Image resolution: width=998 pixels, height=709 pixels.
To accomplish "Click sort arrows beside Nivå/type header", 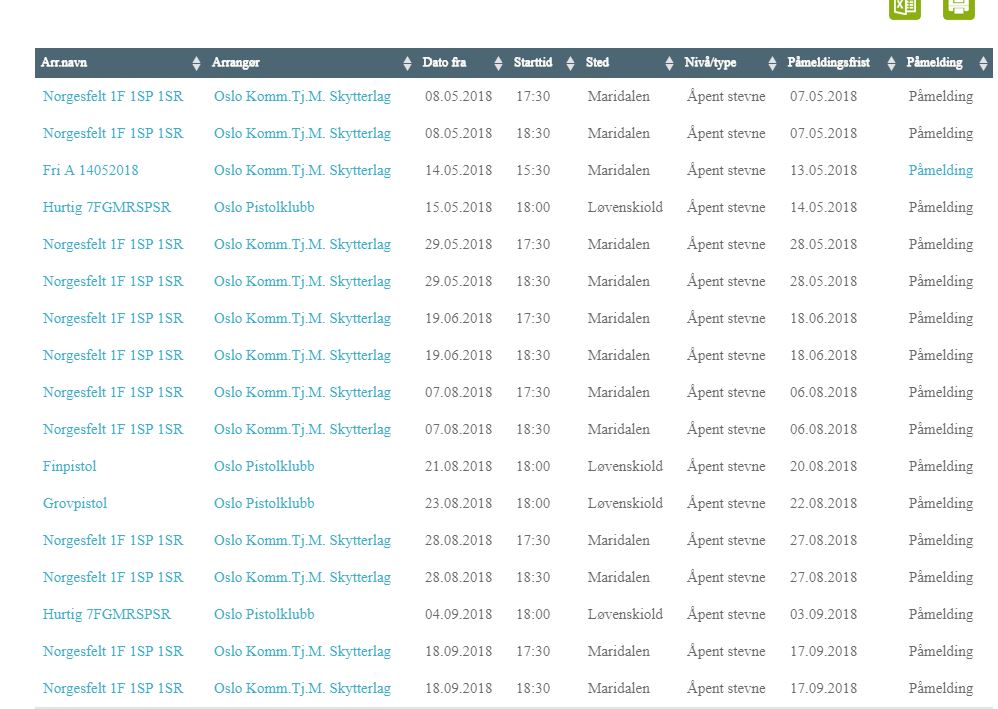I will pyautogui.click(x=772, y=63).
